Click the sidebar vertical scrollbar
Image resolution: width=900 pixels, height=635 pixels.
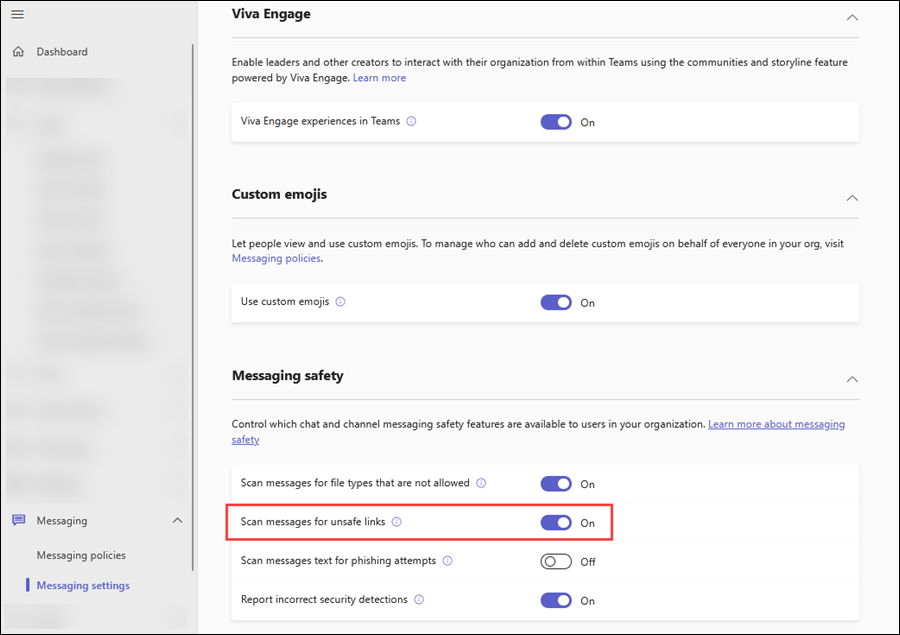pyautogui.click(x=193, y=300)
